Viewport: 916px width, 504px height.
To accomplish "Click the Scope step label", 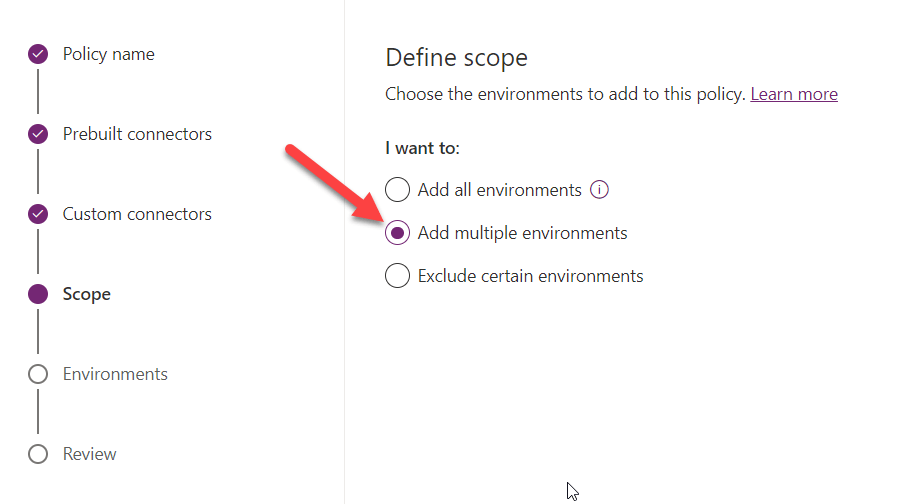I will [x=86, y=294].
